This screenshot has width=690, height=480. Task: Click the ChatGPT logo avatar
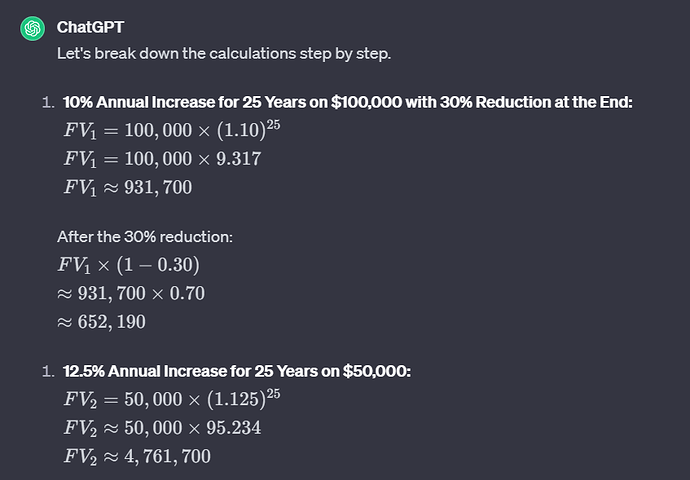[x=33, y=28]
